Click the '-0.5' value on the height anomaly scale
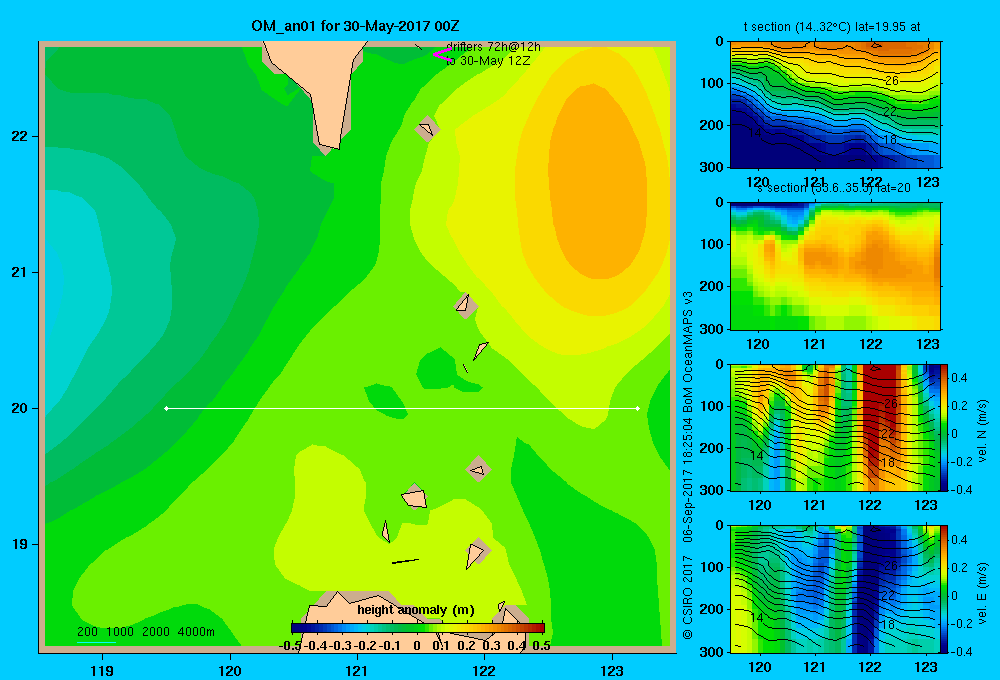The height and width of the screenshot is (680, 1000). pyautogui.click(x=290, y=646)
